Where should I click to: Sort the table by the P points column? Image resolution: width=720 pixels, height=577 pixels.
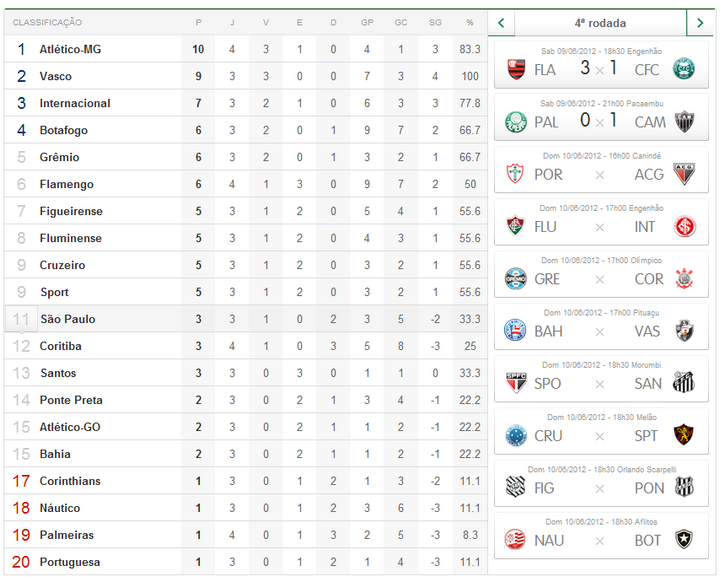point(198,22)
